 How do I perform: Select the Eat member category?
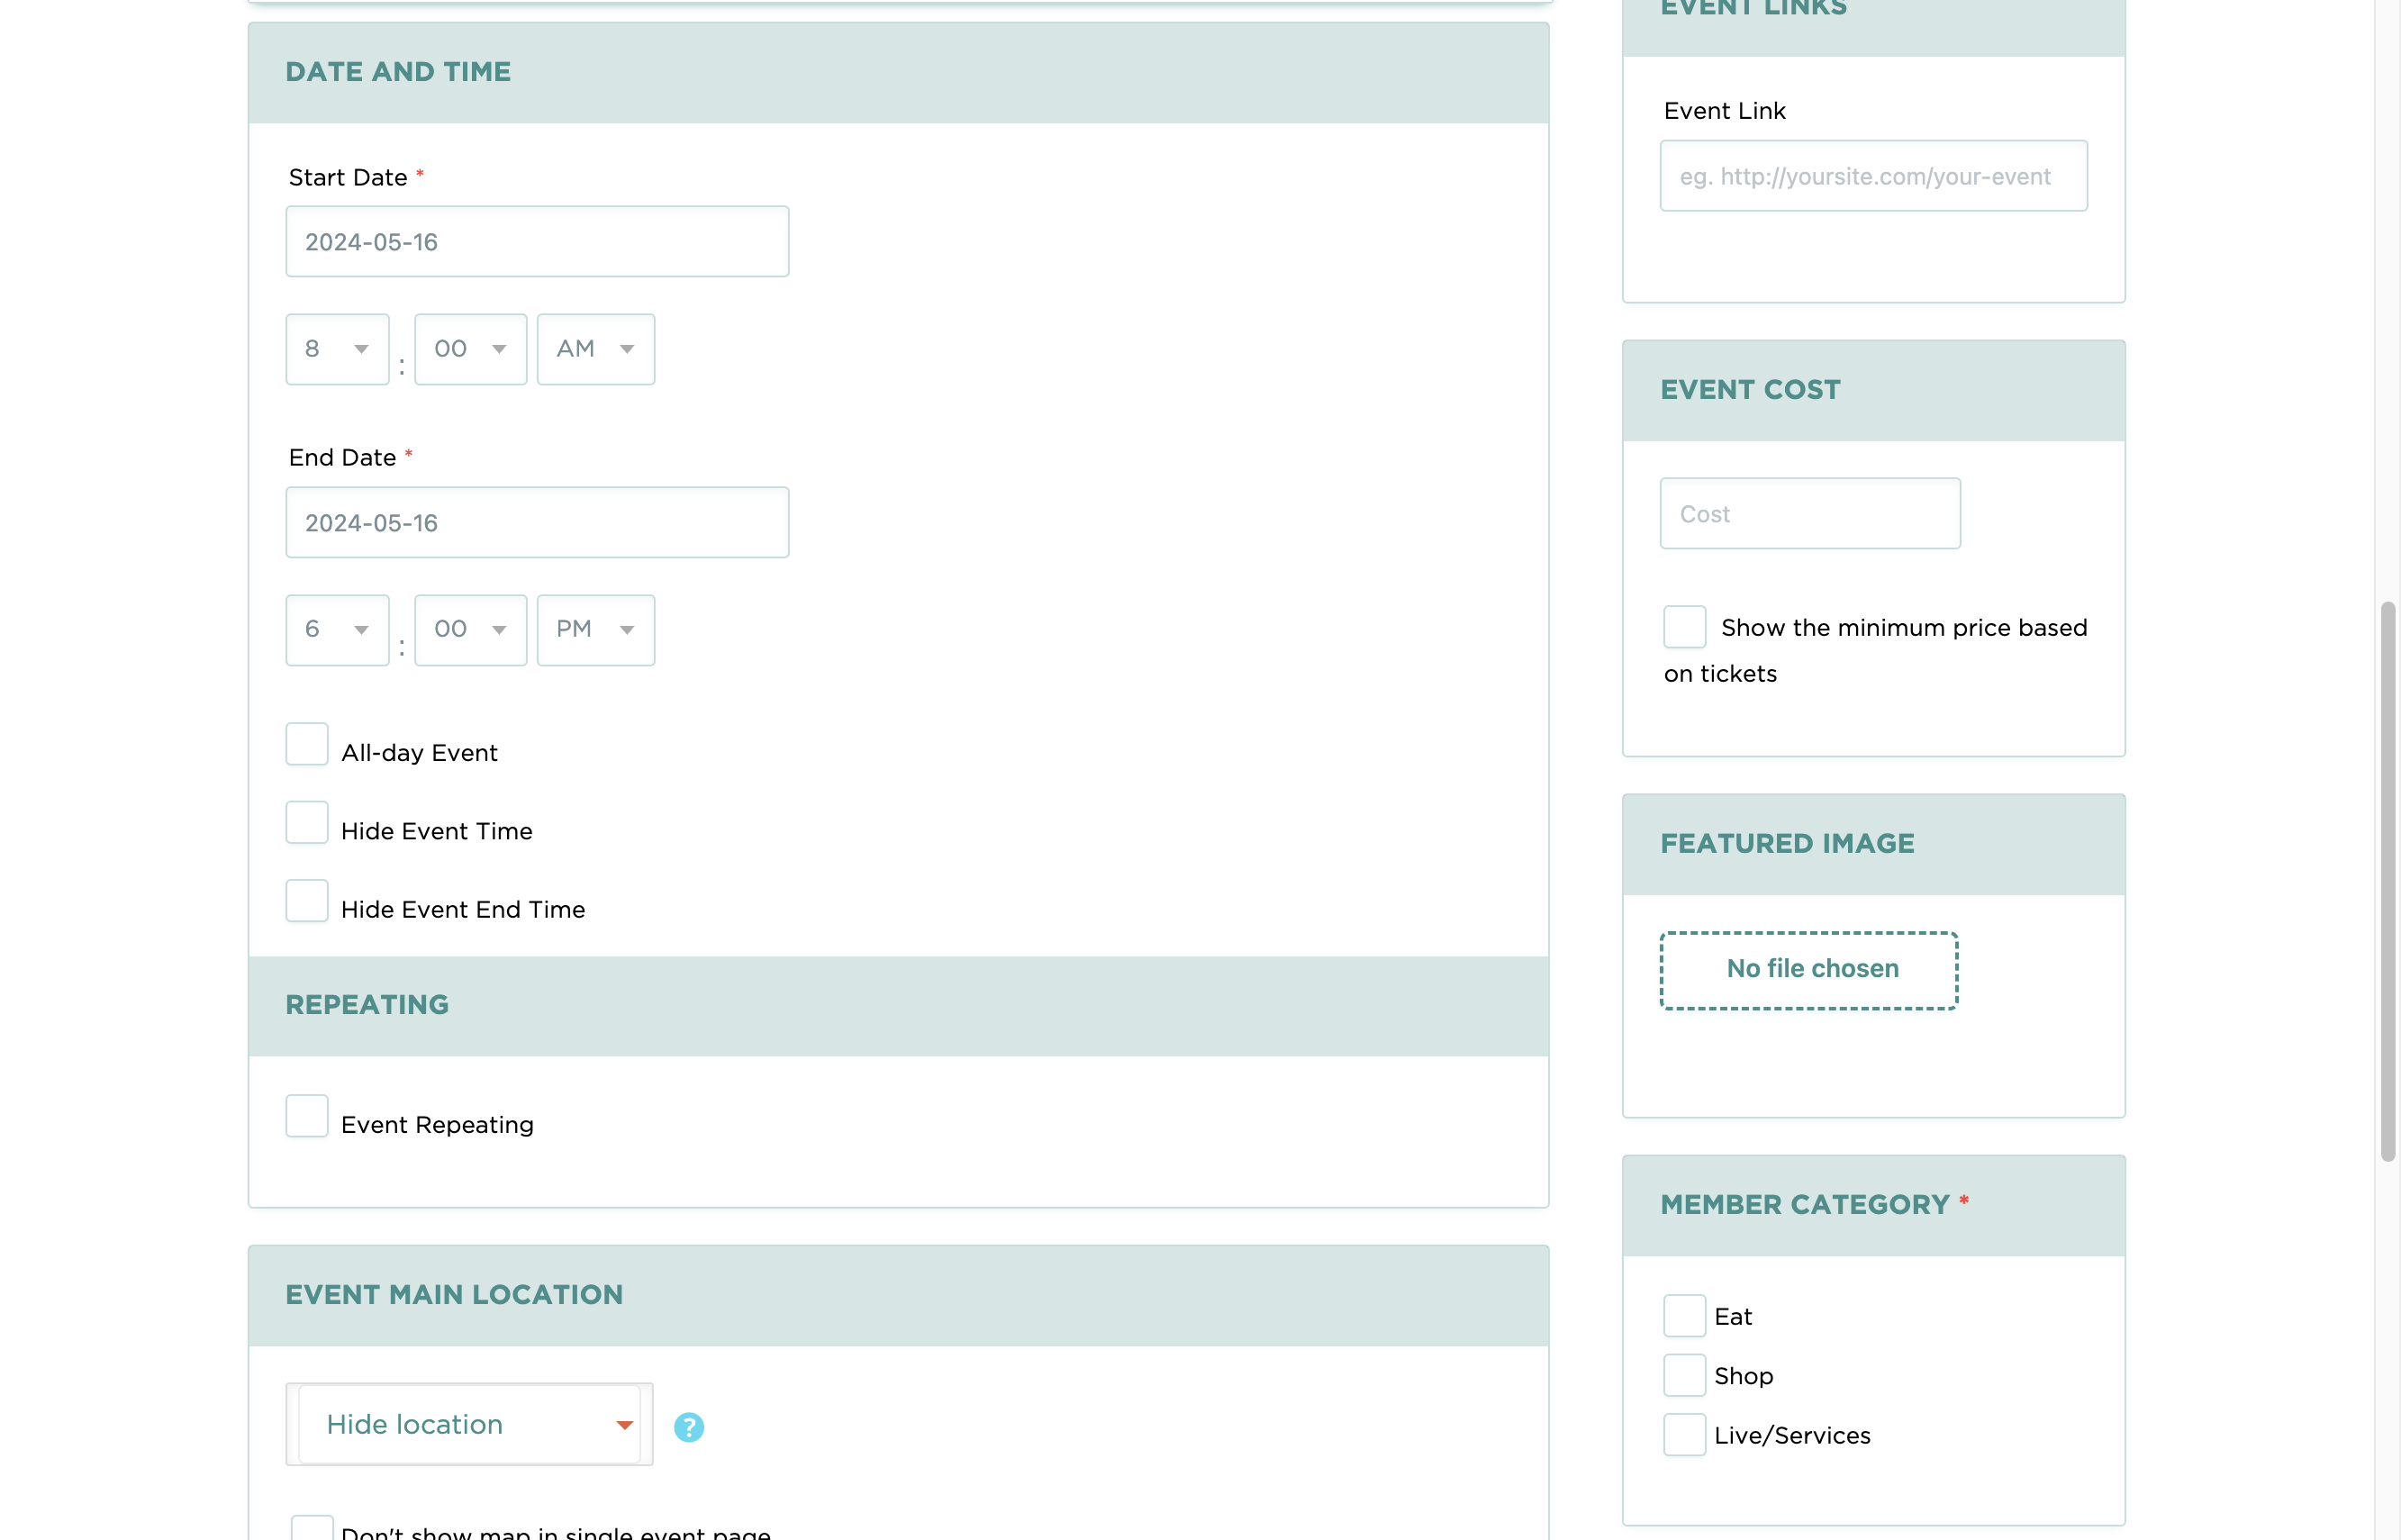pyautogui.click(x=1685, y=1316)
